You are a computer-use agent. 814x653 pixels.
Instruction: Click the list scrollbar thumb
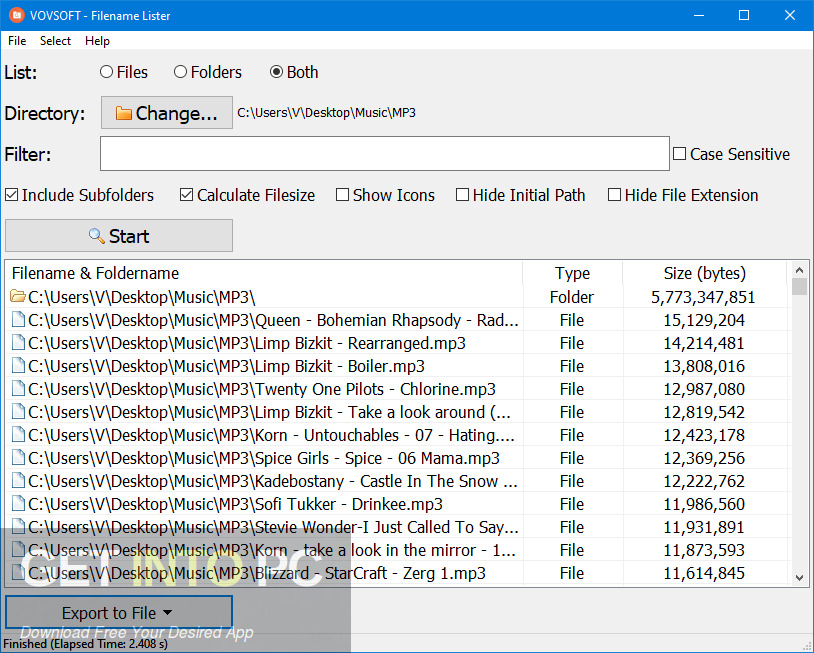[x=799, y=287]
